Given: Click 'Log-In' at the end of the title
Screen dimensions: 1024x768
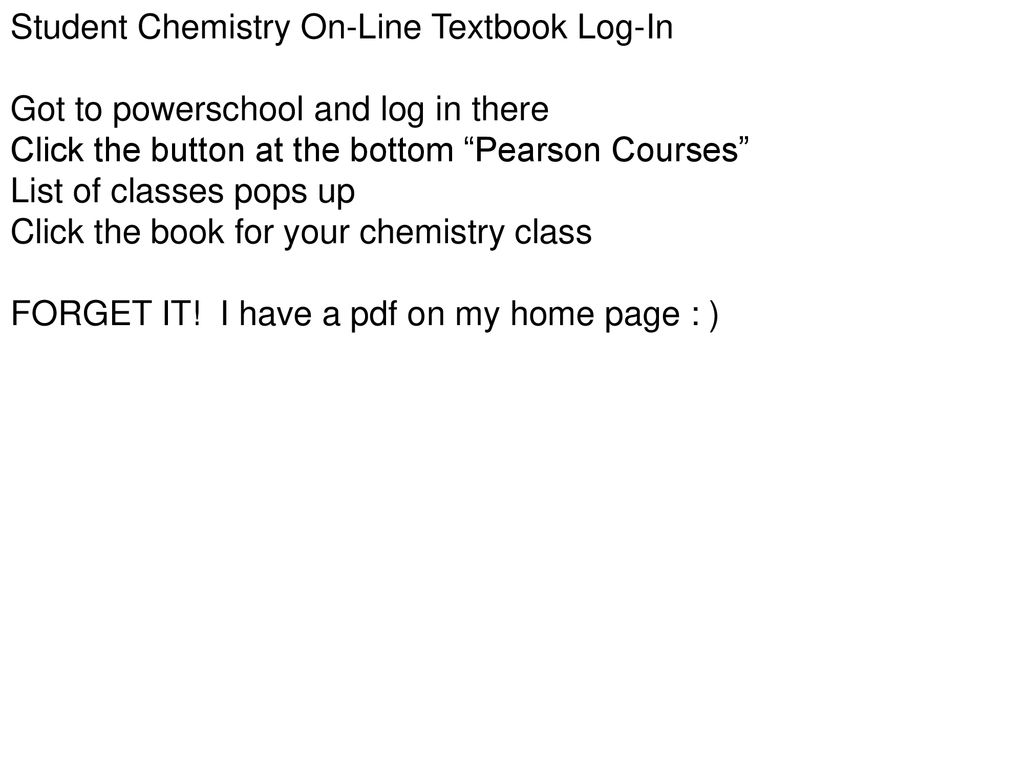Looking at the screenshot, I should point(625,29).
